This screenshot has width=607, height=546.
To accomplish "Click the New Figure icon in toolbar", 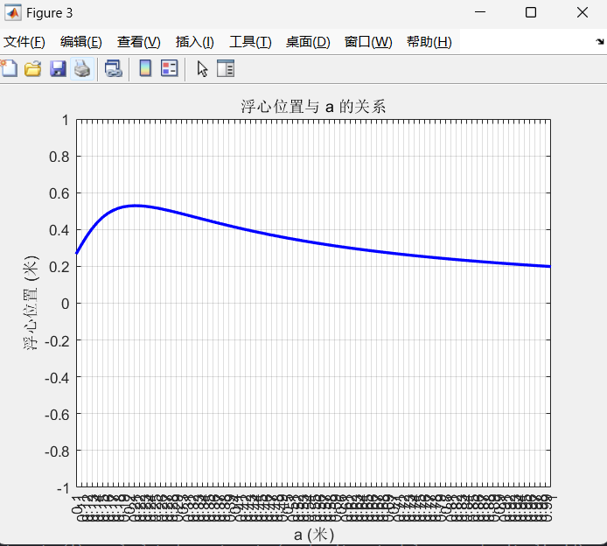I will (x=9, y=68).
